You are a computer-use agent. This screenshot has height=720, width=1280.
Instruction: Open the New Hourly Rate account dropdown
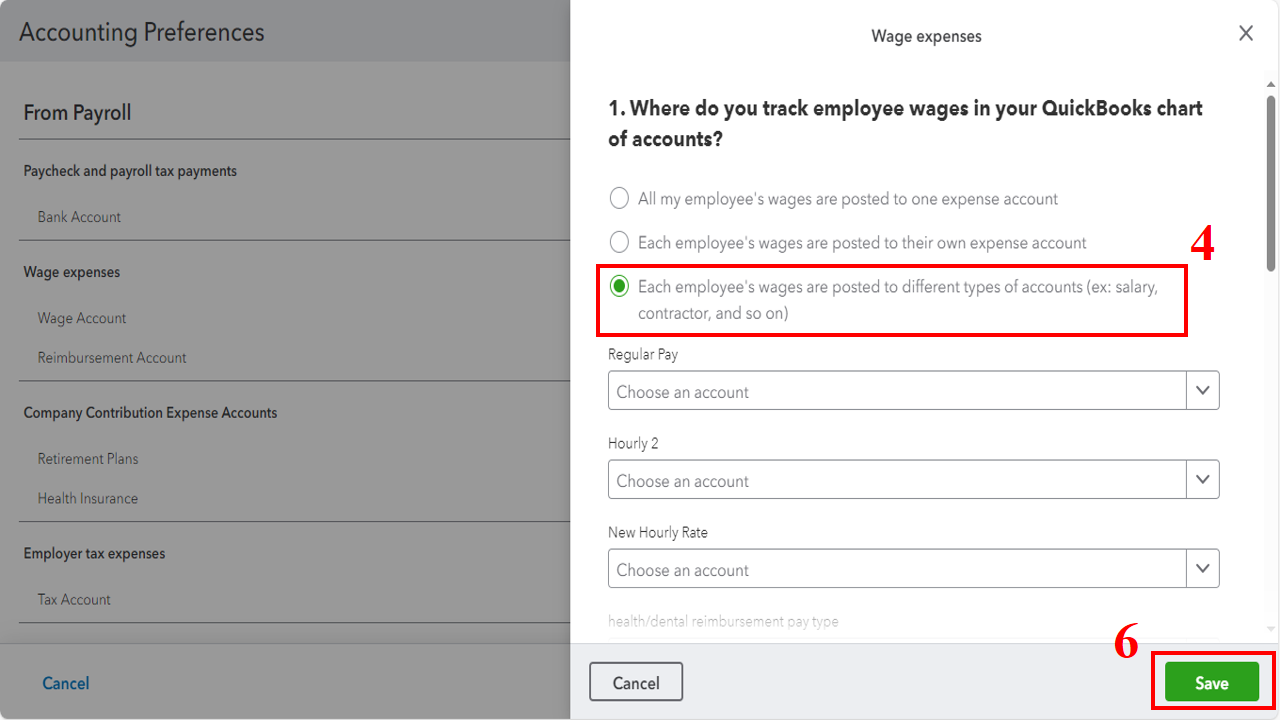pos(1203,568)
